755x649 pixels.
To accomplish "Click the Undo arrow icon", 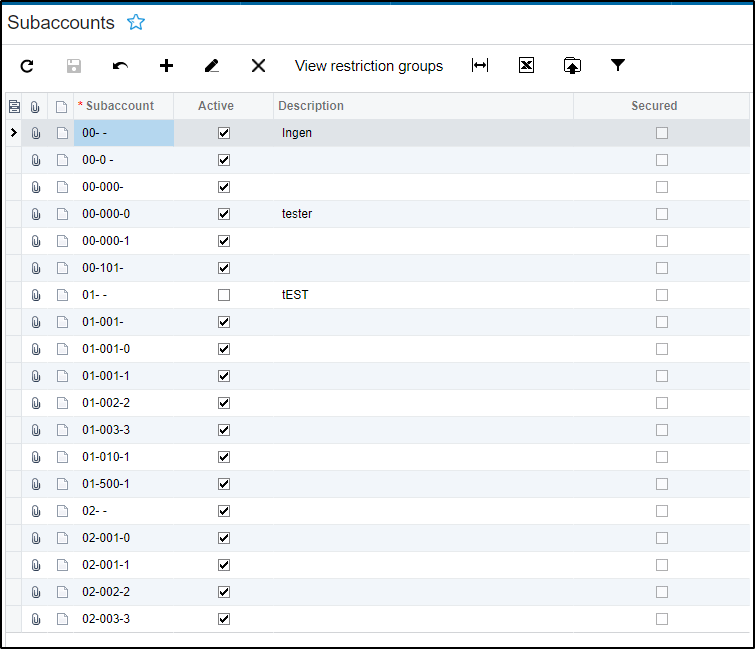I will pos(120,65).
